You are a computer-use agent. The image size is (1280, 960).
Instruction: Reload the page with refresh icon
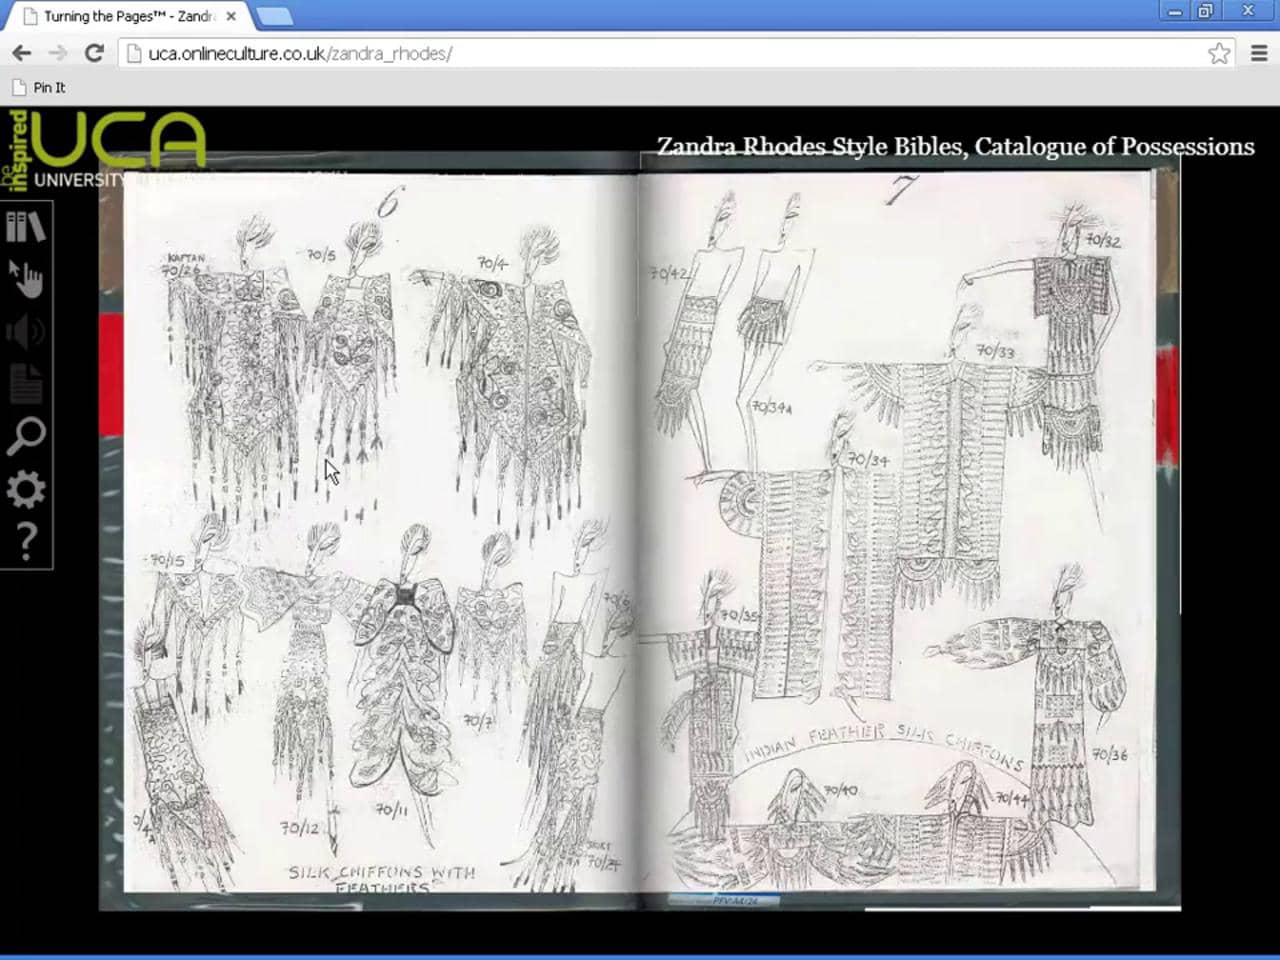(x=94, y=53)
